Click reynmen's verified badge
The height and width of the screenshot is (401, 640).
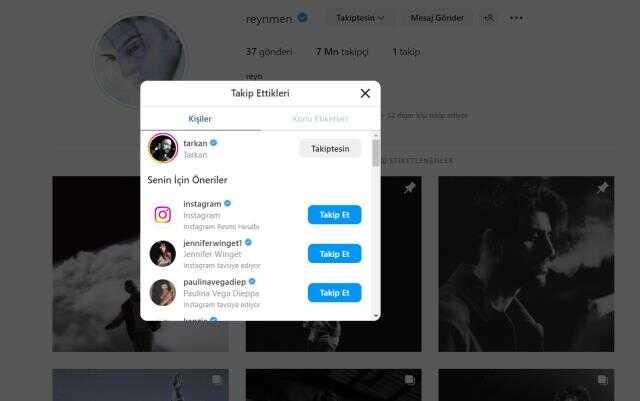(302, 18)
